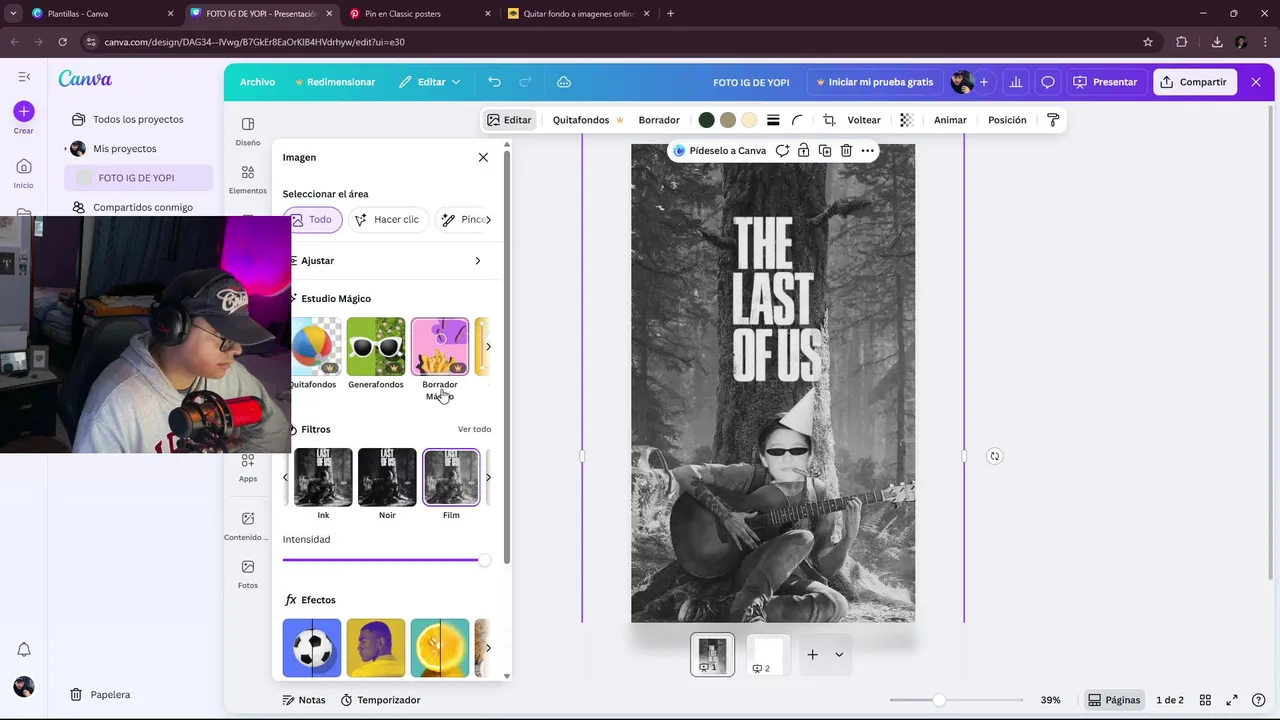Open the Fotos sidebar panel
The height and width of the screenshot is (720, 1280).
[248, 574]
